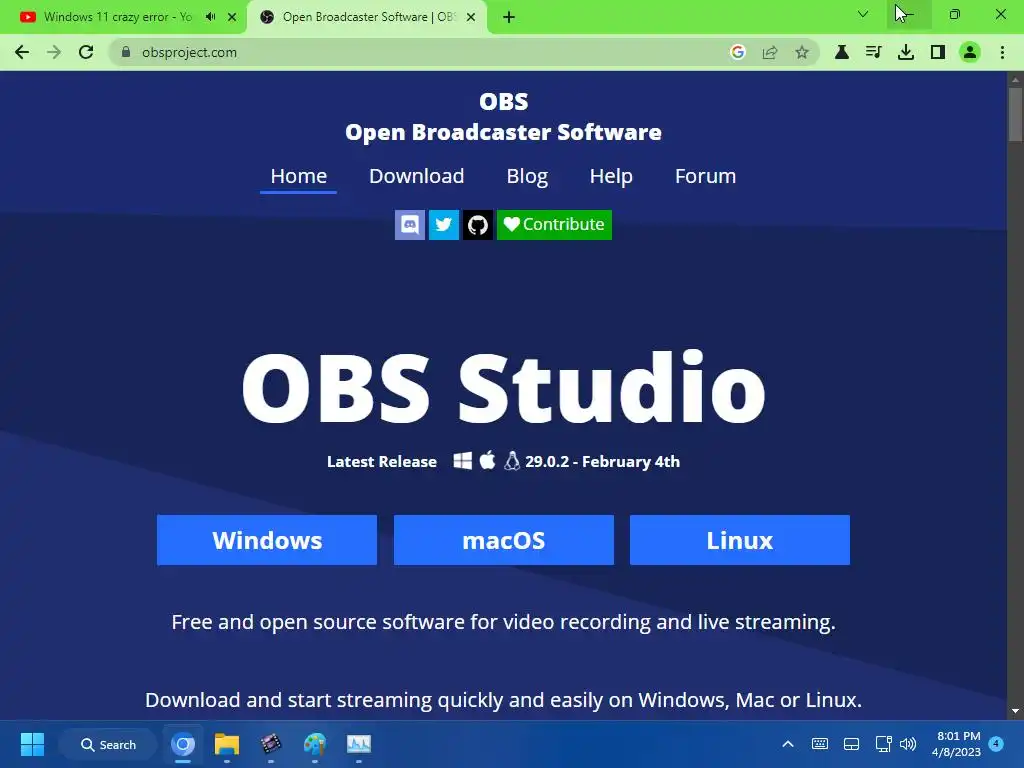This screenshot has height=768, width=1024.
Task: Close the Windows 11 crazy error tab
Action: [232, 17]
